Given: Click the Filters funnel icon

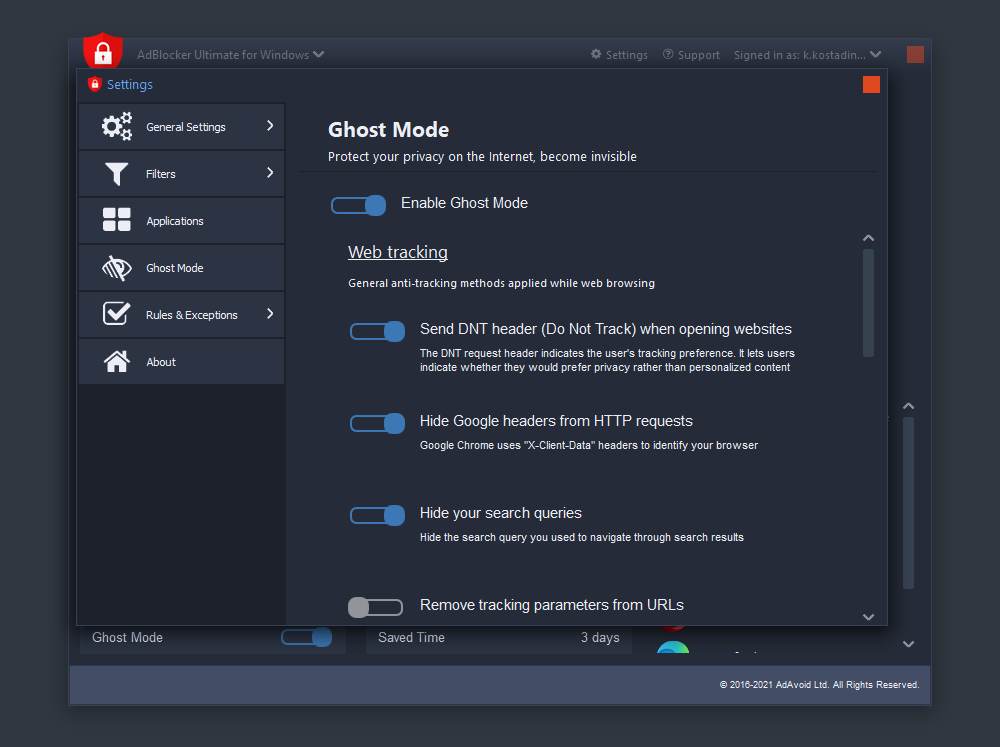Looking at the screenshot, I should pos(117,173).
